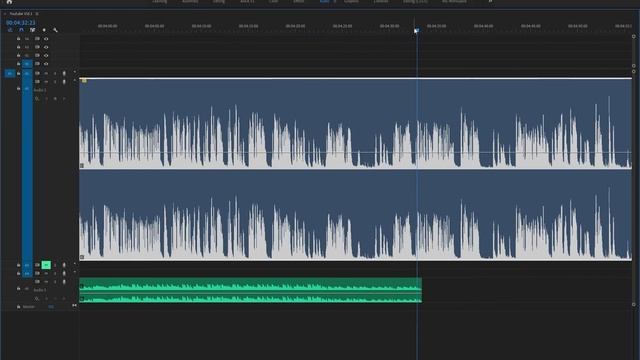Lock the topmost video track
This screenshot has height=360, width=640.
point(18,39)
